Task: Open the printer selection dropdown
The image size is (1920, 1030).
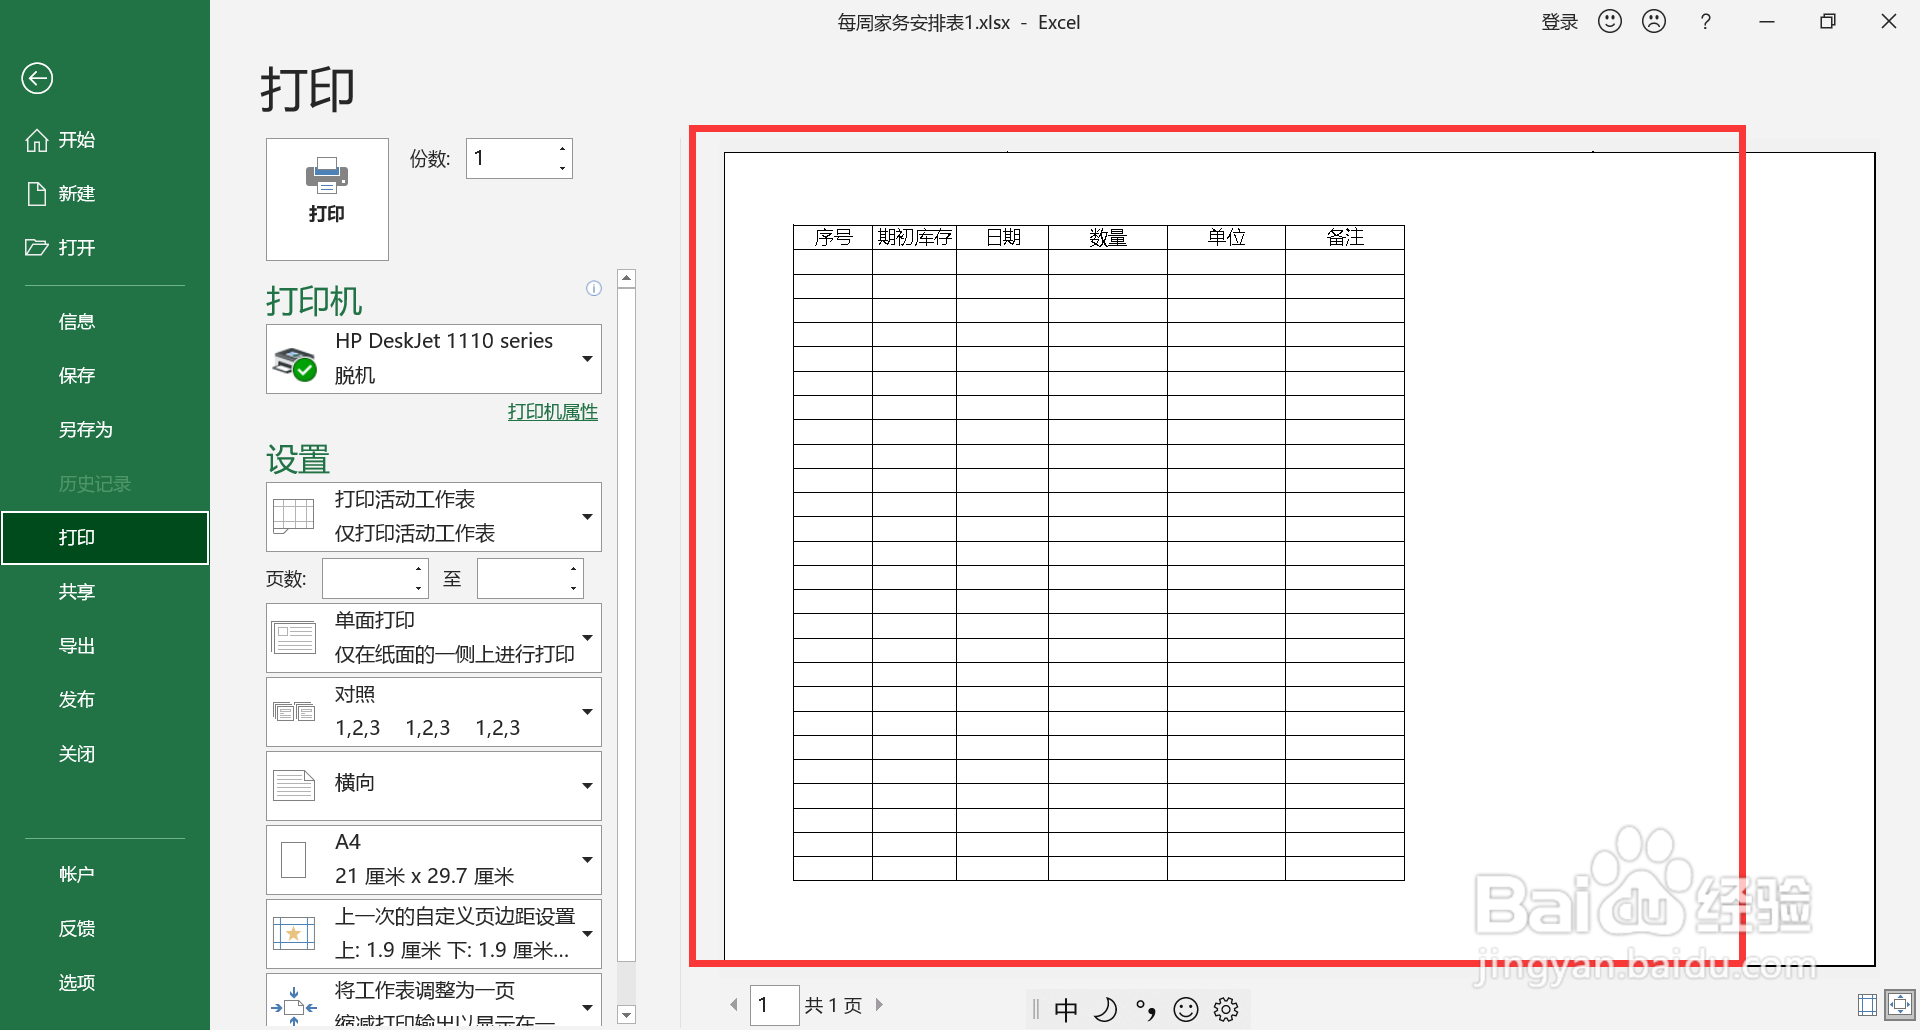Action: (x=588, y=358)
